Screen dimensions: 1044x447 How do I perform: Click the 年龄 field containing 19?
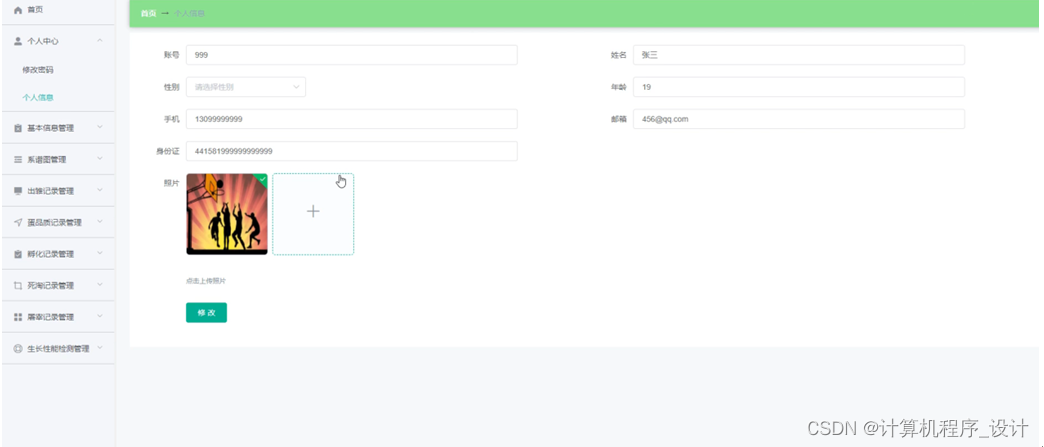click(x=798, y=87)
